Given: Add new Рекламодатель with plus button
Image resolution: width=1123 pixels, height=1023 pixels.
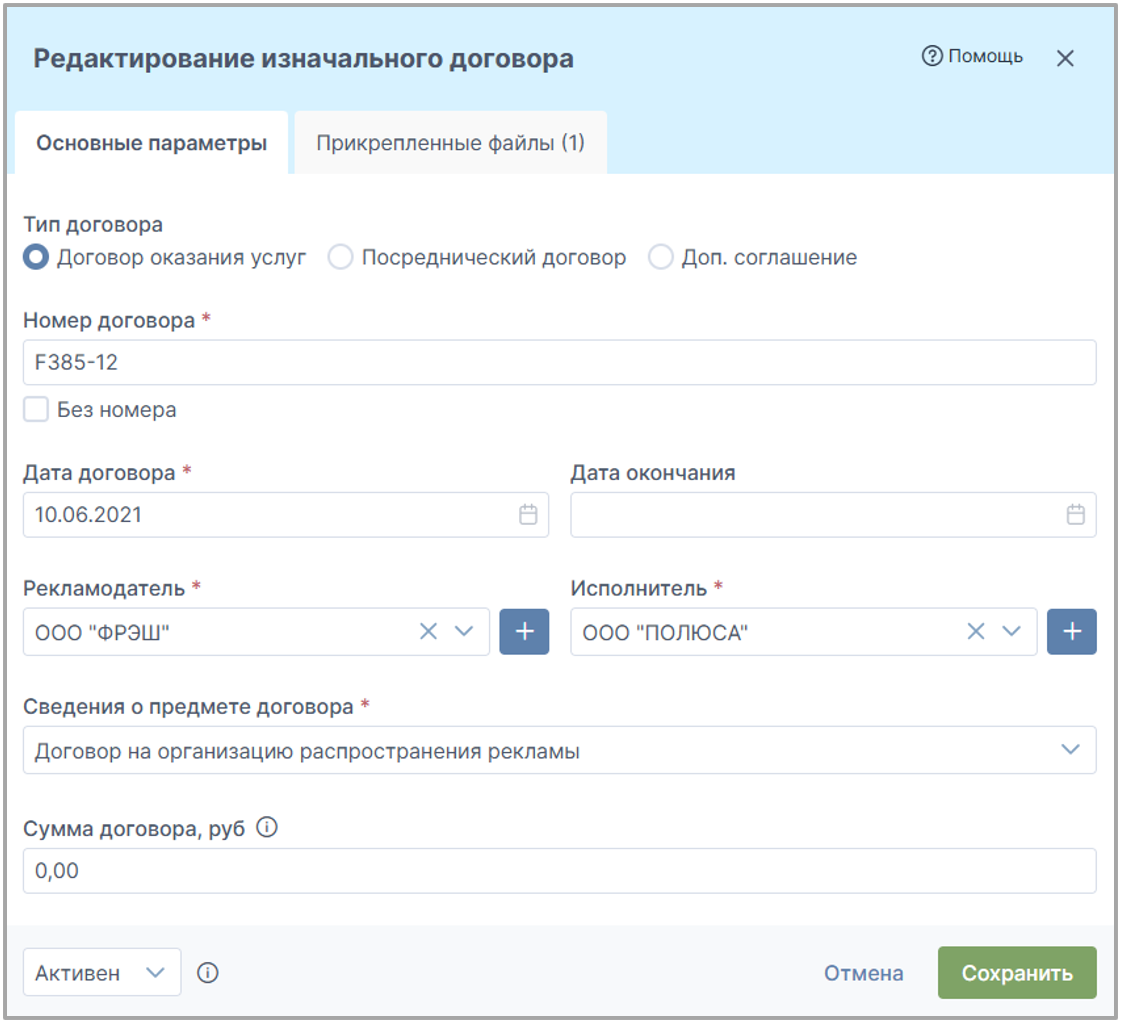Looking at the screenshot, I should coord(524,631).
